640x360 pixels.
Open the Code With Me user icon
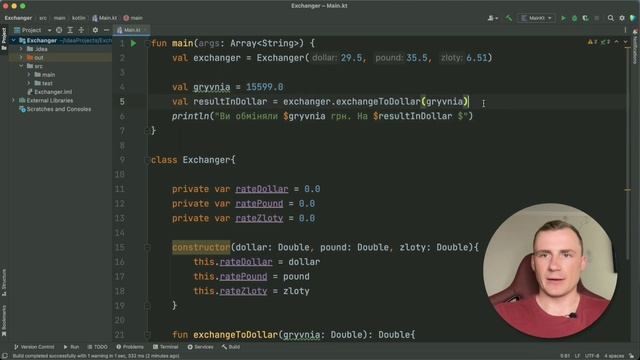(492, 18)
